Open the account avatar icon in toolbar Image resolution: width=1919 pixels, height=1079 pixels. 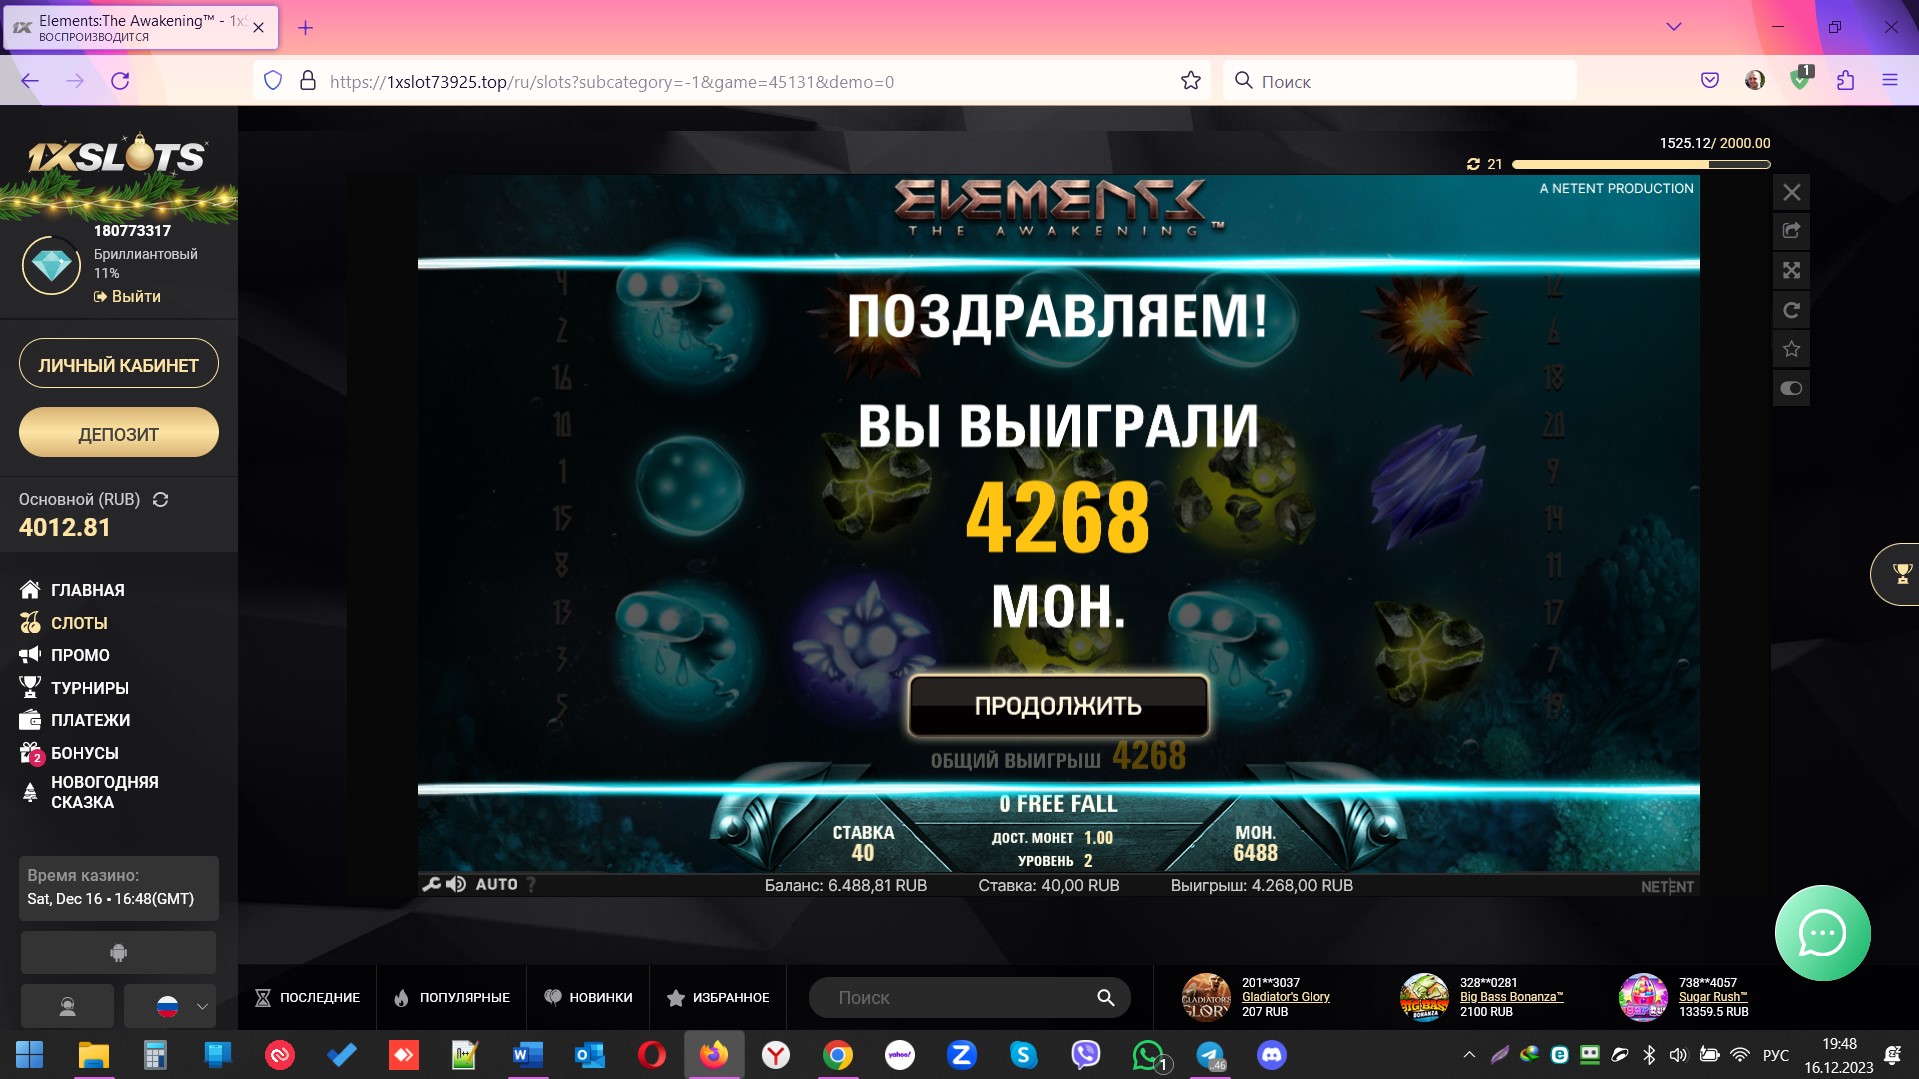point(1755,81)
